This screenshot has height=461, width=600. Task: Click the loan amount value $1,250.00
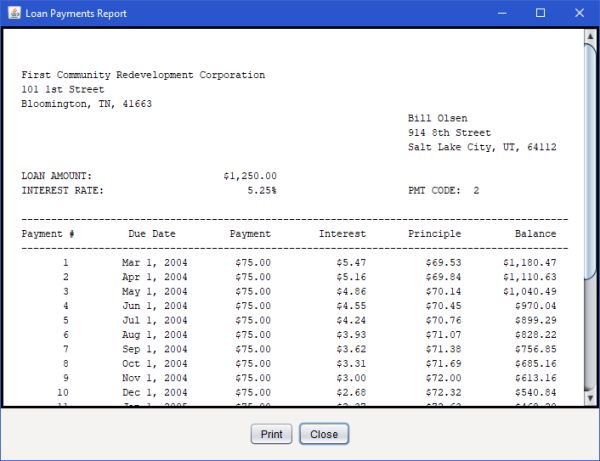click(250, 176)
